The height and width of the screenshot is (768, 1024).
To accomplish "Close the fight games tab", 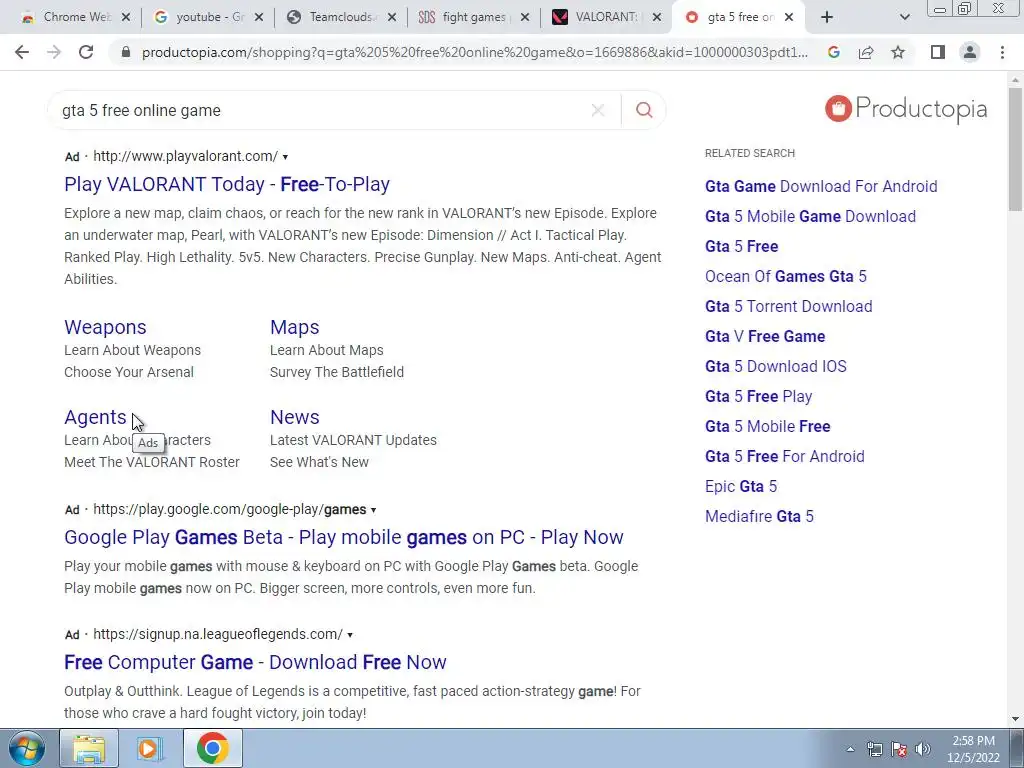I will [524, 17].
